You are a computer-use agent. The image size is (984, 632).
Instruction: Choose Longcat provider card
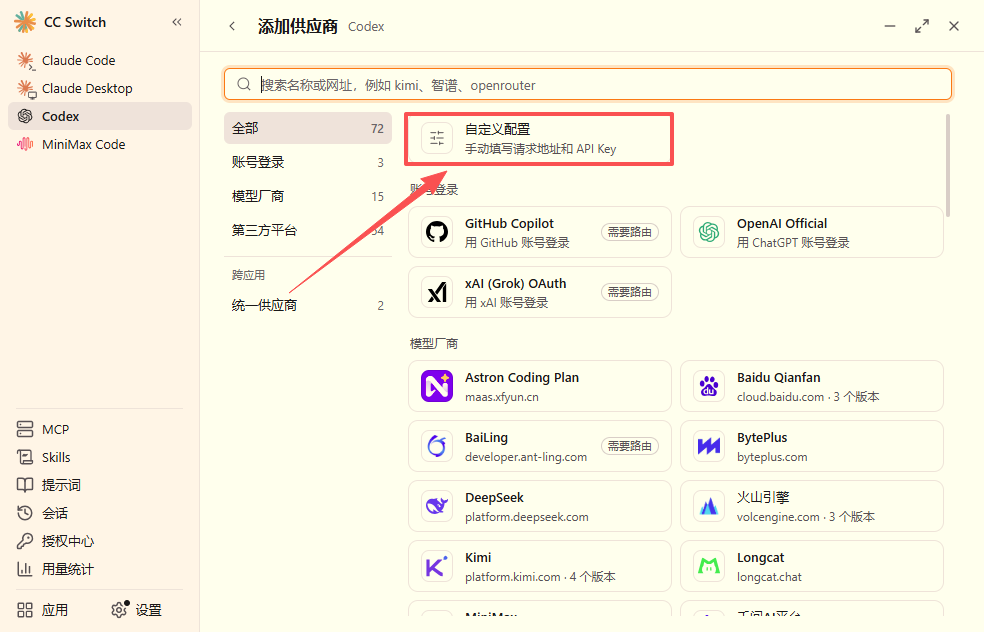[x=811, y=566]
